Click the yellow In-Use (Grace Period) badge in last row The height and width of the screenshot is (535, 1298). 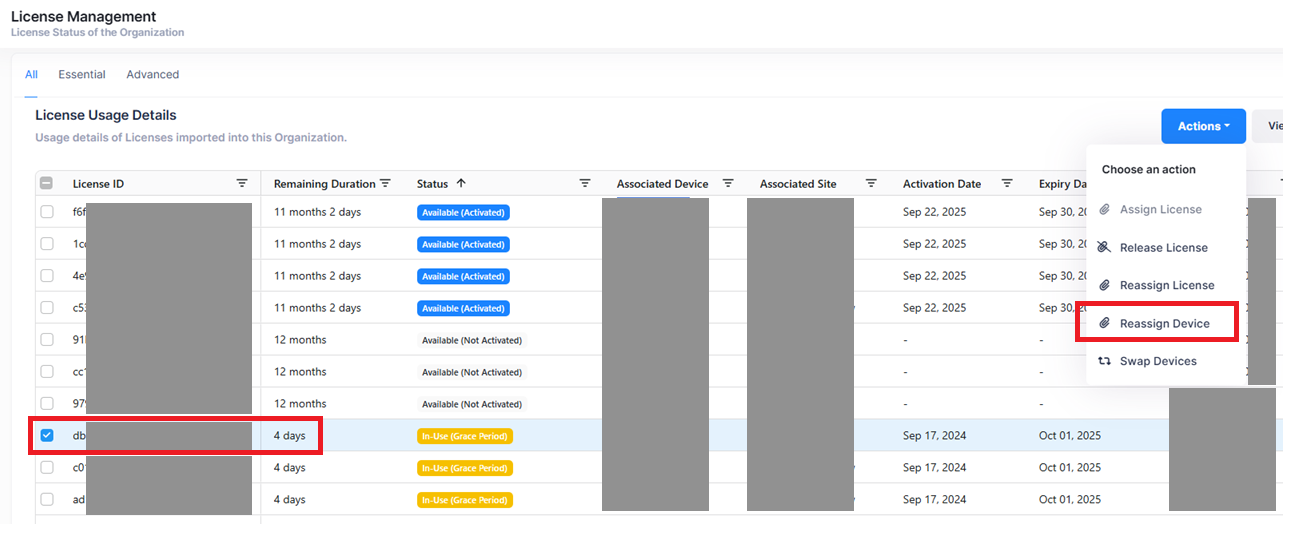pos(464,500)
